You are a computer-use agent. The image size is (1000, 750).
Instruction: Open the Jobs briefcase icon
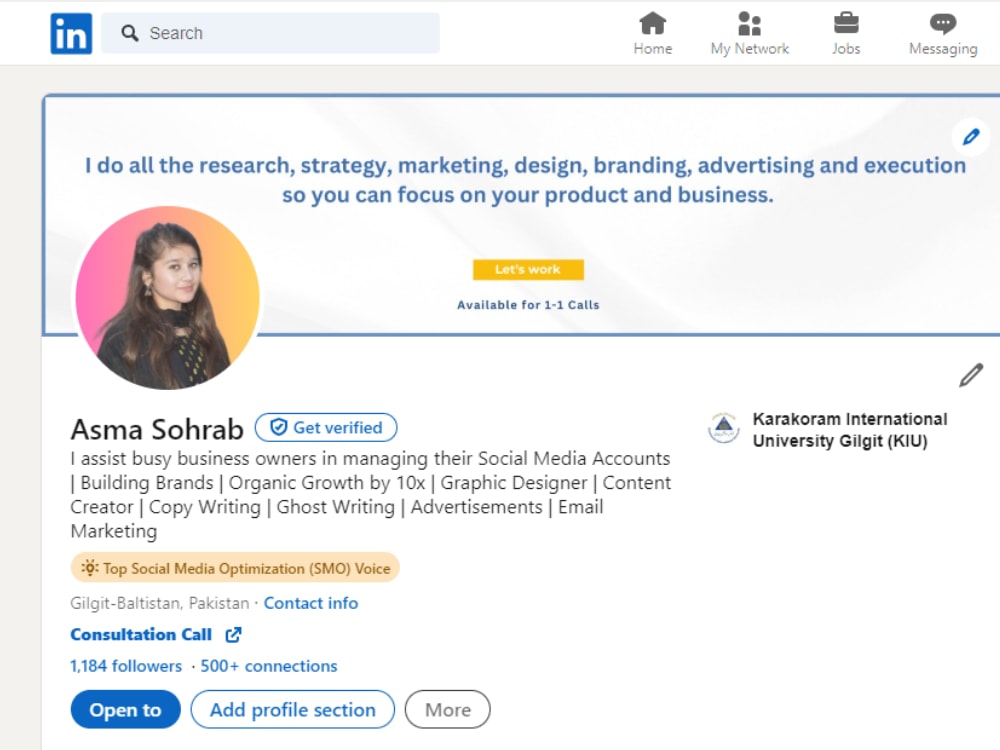(x=846, y=24)
